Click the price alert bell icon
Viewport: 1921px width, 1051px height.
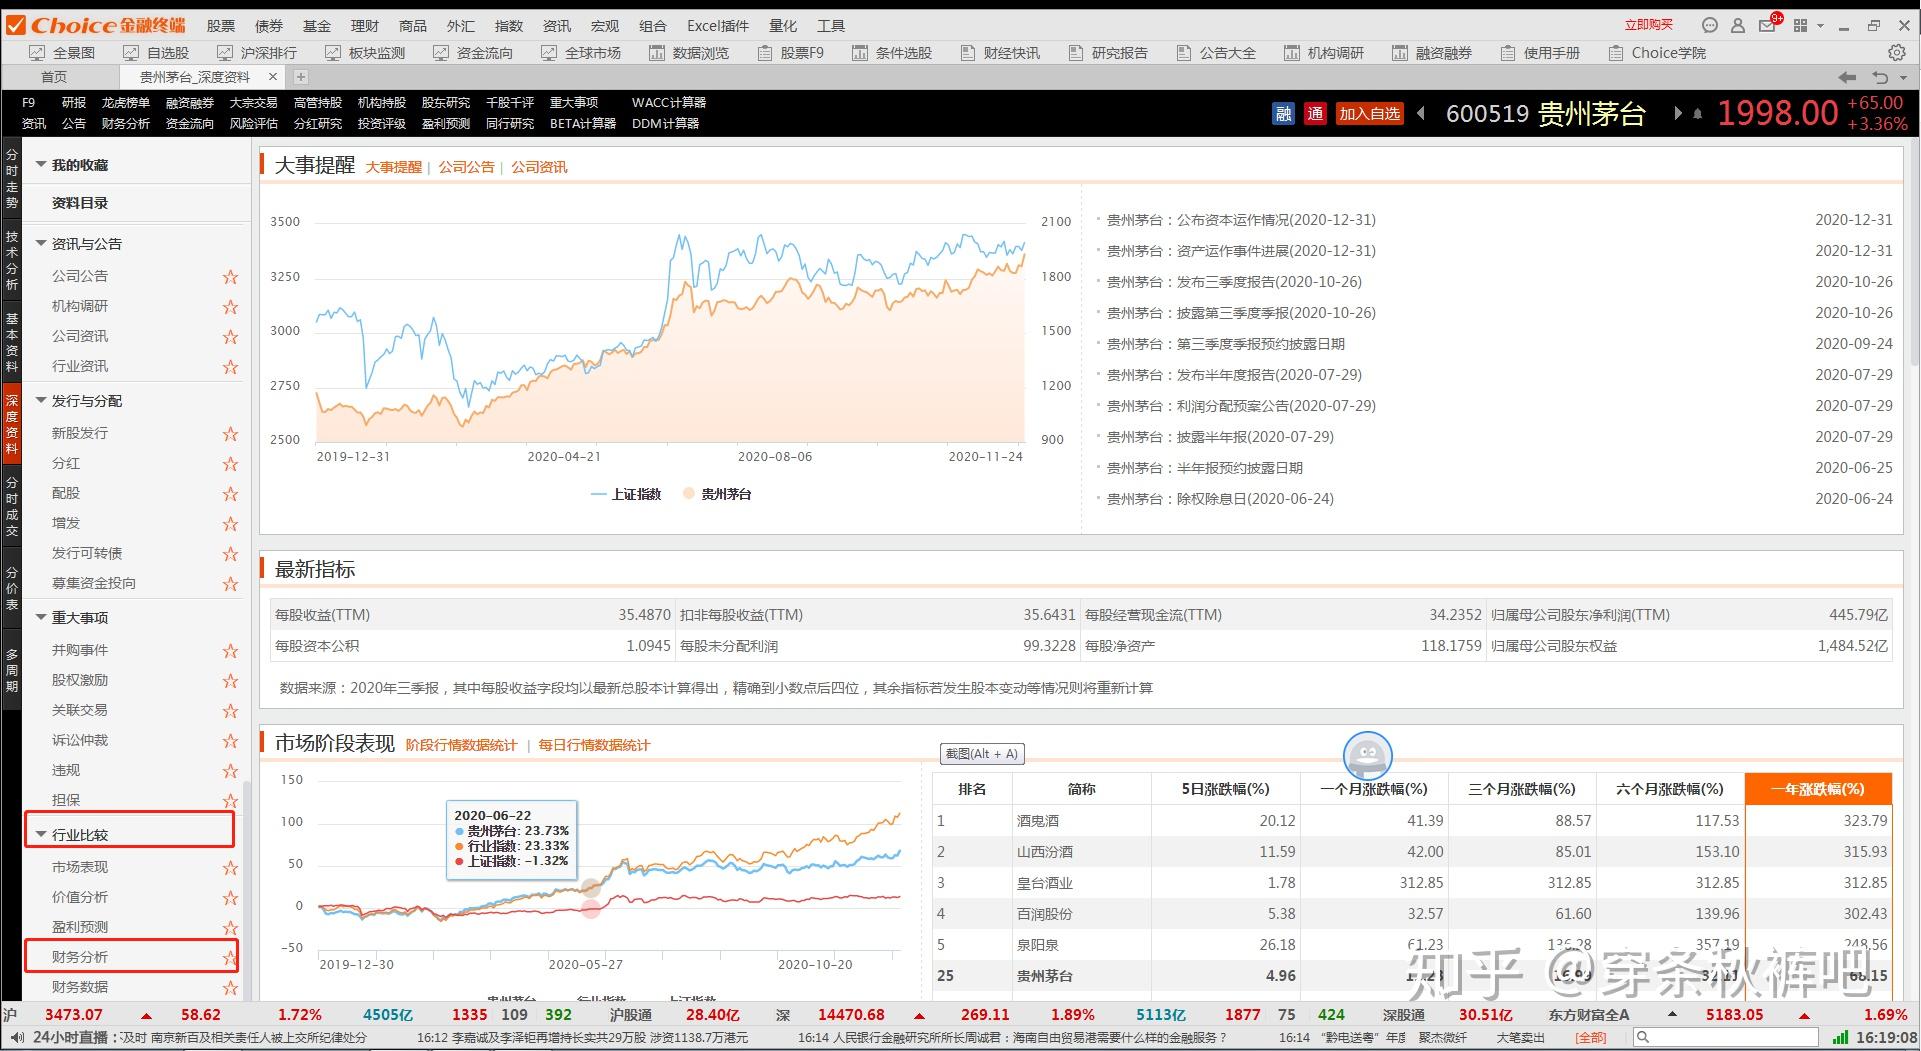point(1697,114)
